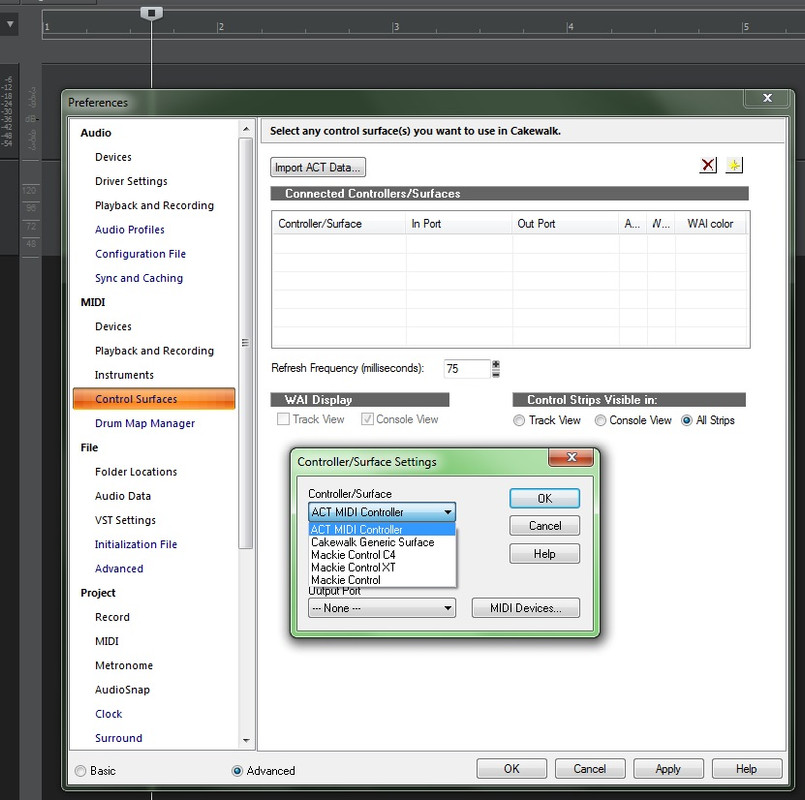The width and height of the screenshot is (805, 800).
Task: Open the File Advanced category
Action: point(119,568)
